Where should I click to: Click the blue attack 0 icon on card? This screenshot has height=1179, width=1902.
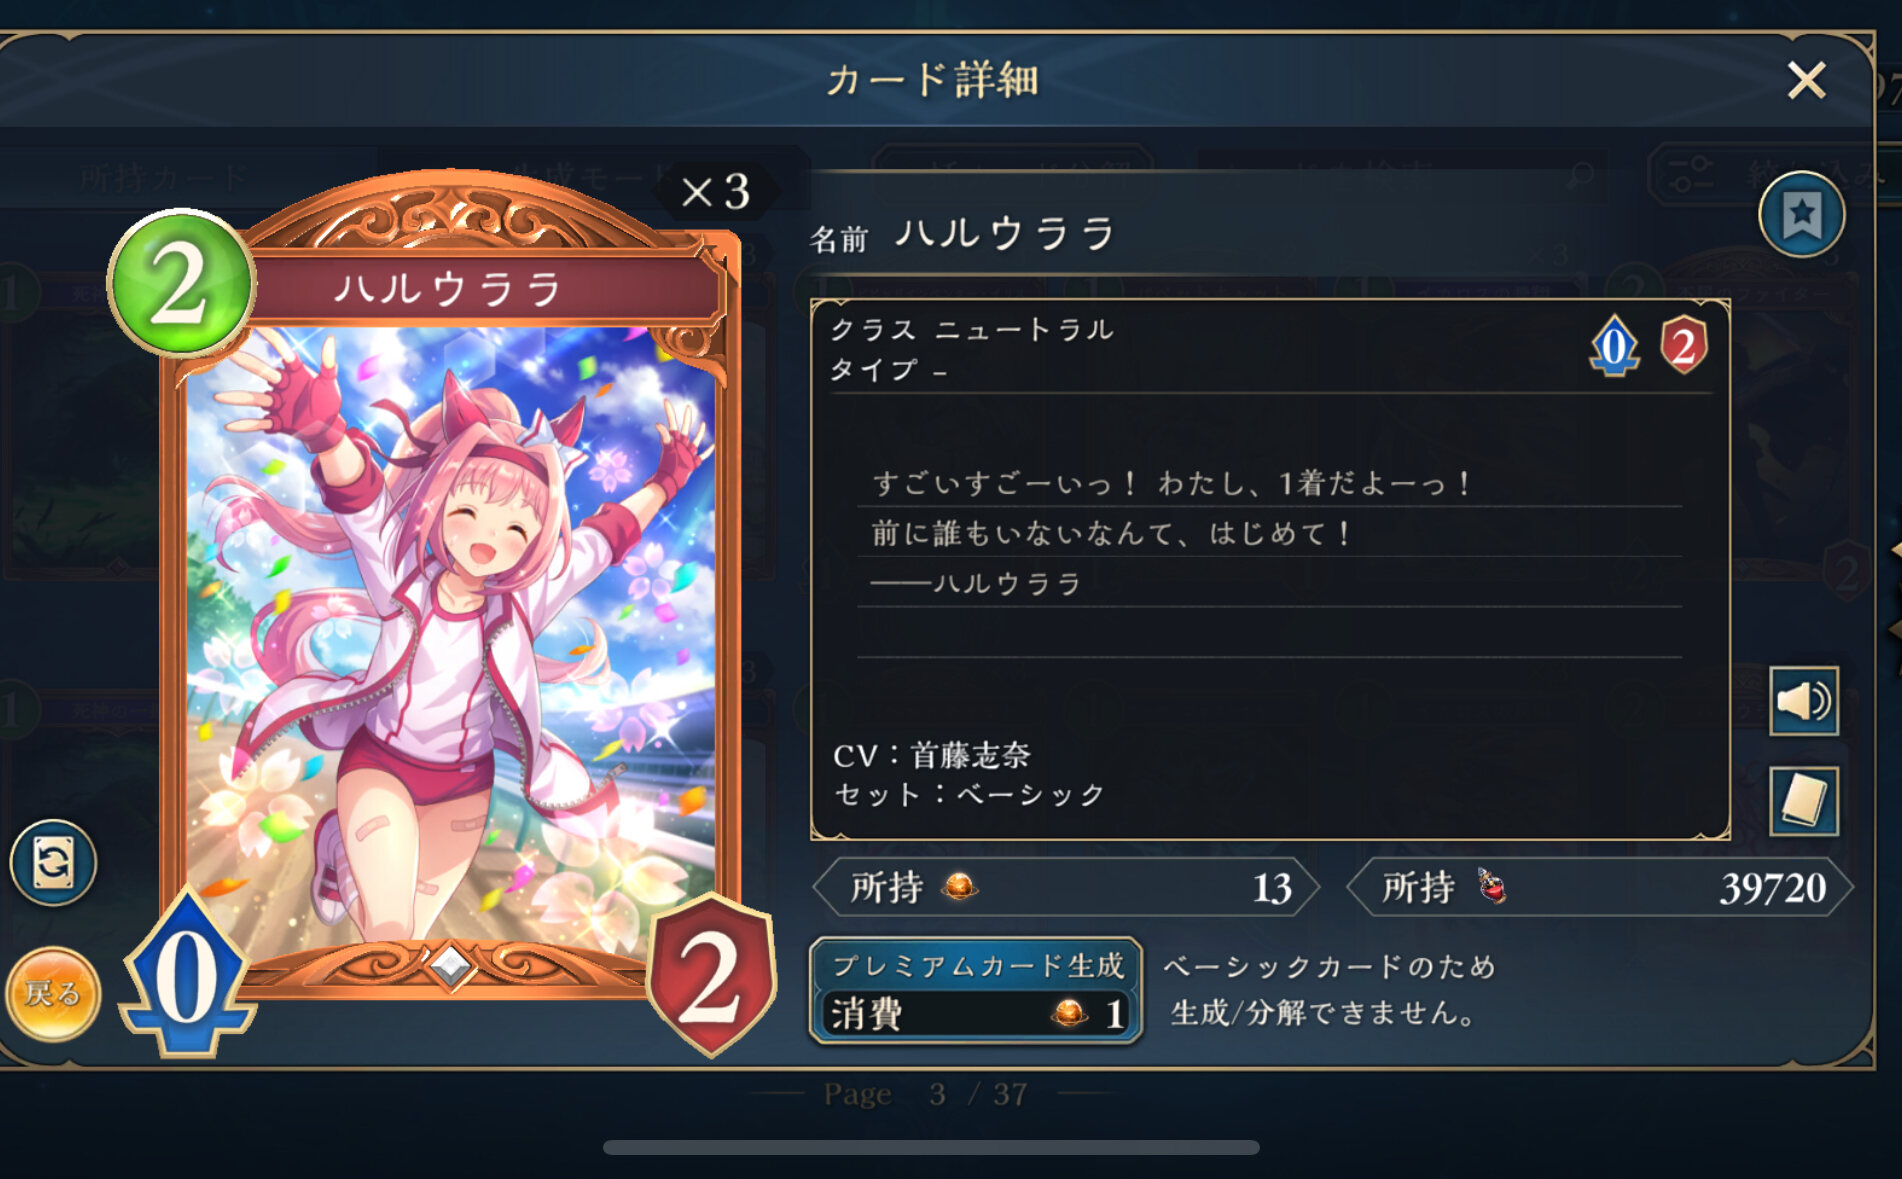point(187,974)
